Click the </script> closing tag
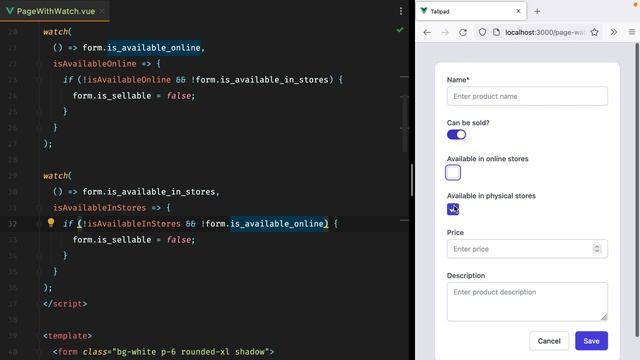 65,304
